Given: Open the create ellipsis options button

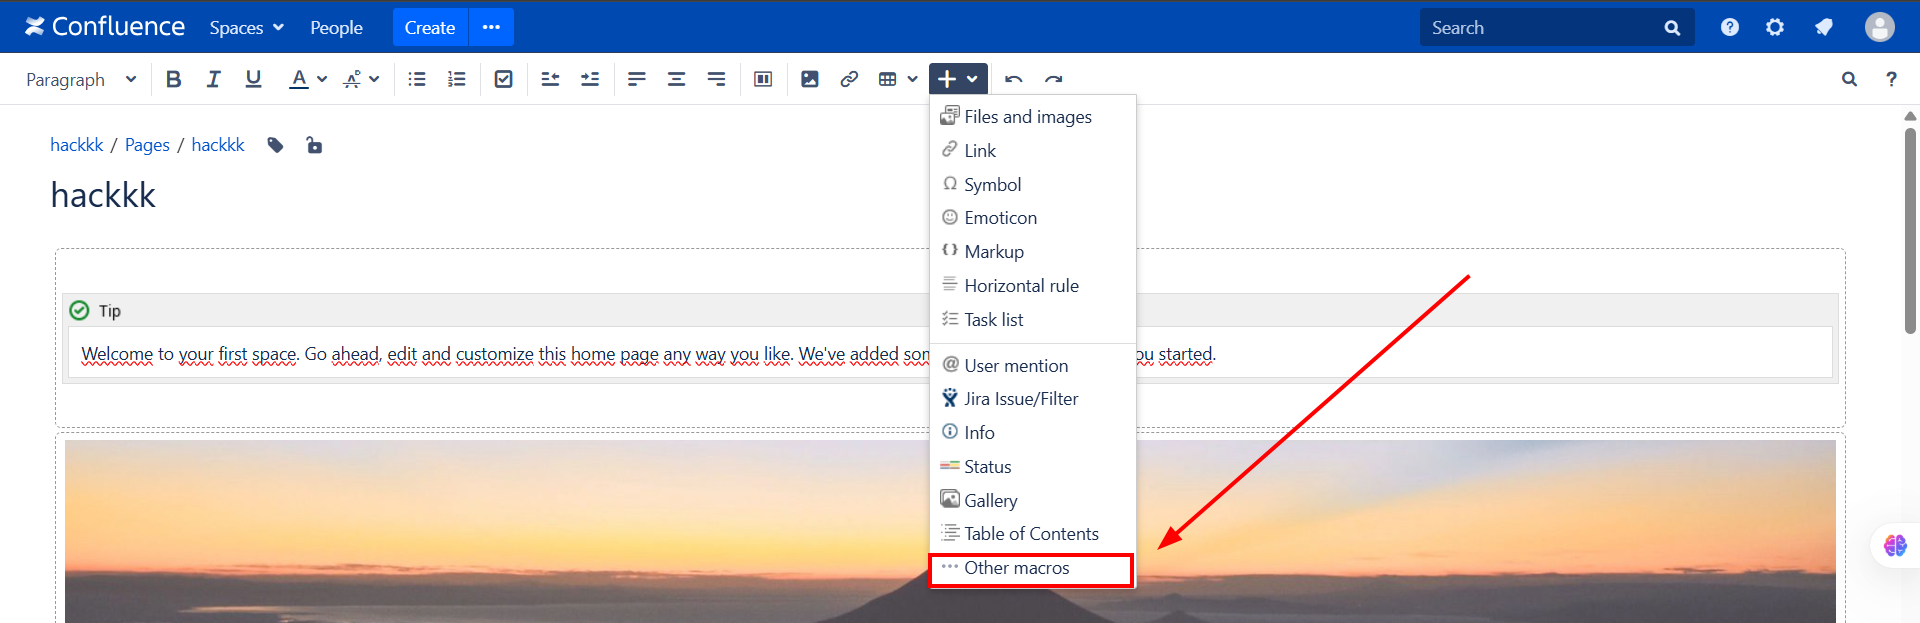Looking at the screenshot, I should [x=491, y=28].
